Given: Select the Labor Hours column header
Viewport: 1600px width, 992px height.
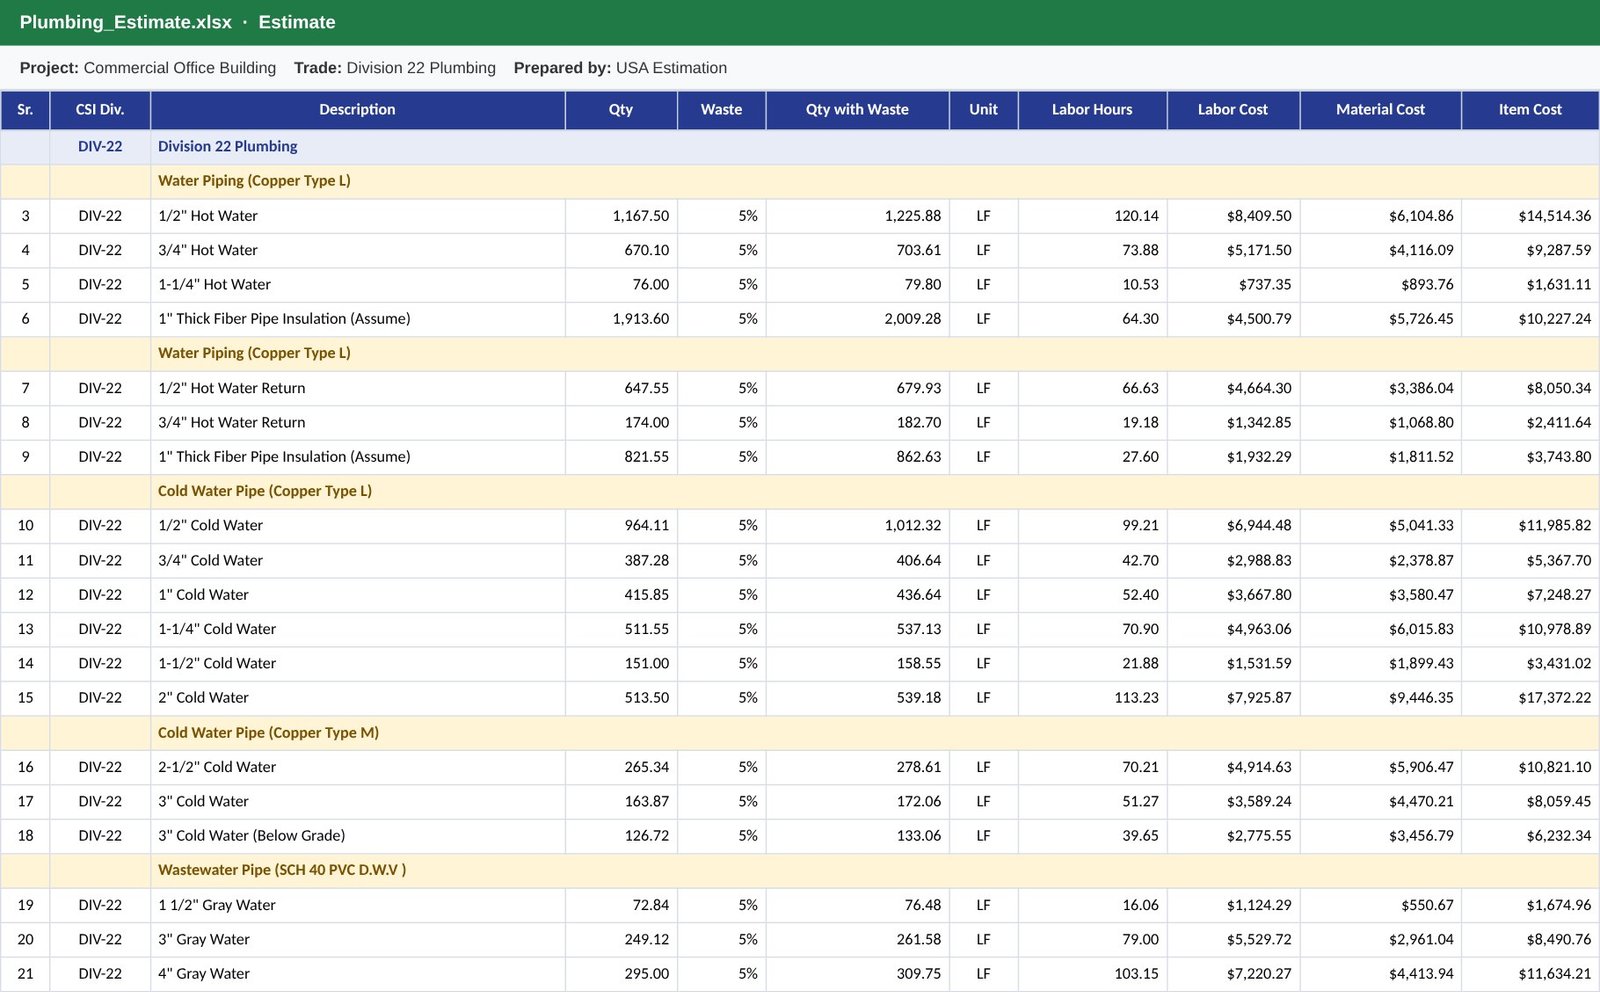Looking at the screenshot, I should [x=1092, y=110].
